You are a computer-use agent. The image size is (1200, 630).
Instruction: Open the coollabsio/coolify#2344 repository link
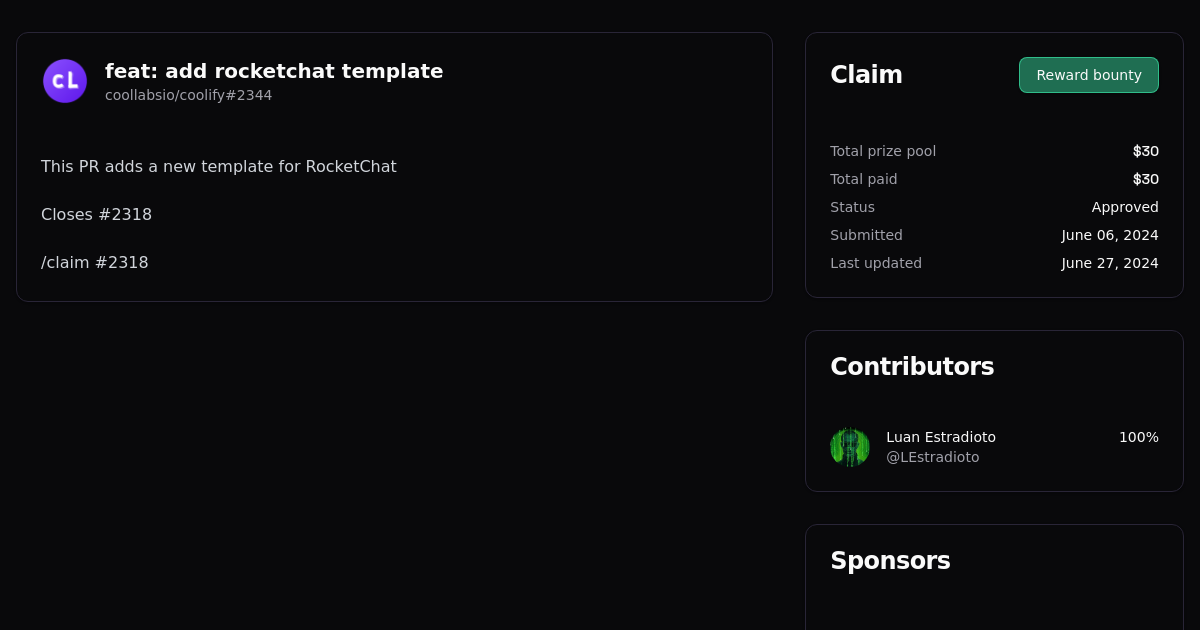point(188,95)
